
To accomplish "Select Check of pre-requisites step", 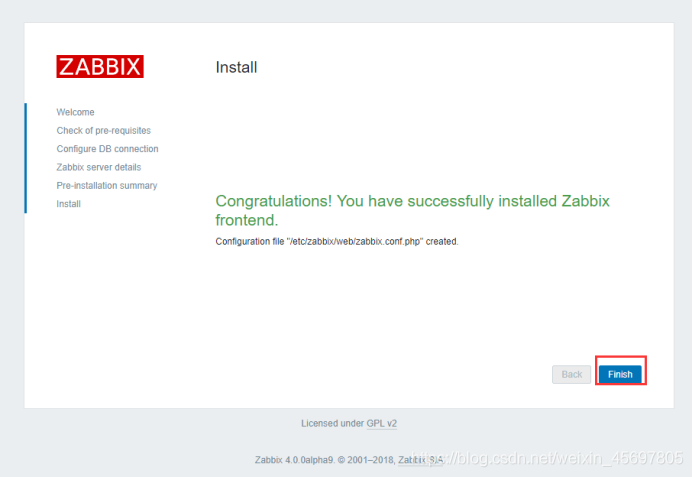I will (x=103, y=130).
